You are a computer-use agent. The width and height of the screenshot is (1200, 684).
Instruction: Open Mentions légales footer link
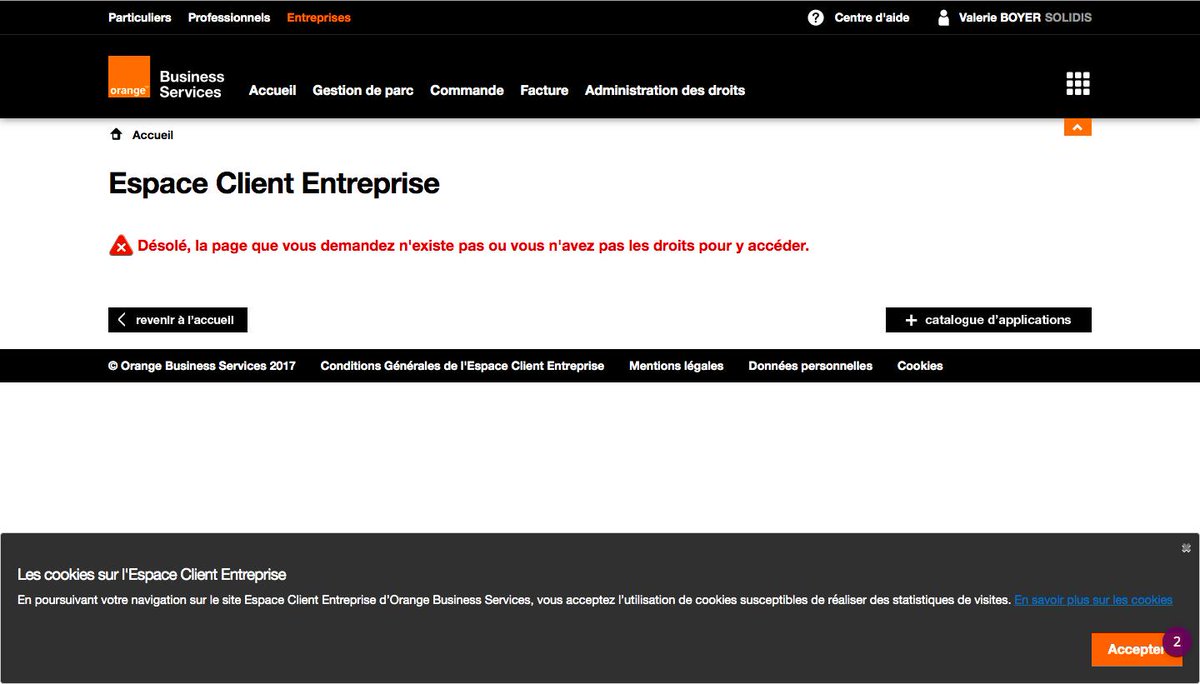click(x=676, y=366)
